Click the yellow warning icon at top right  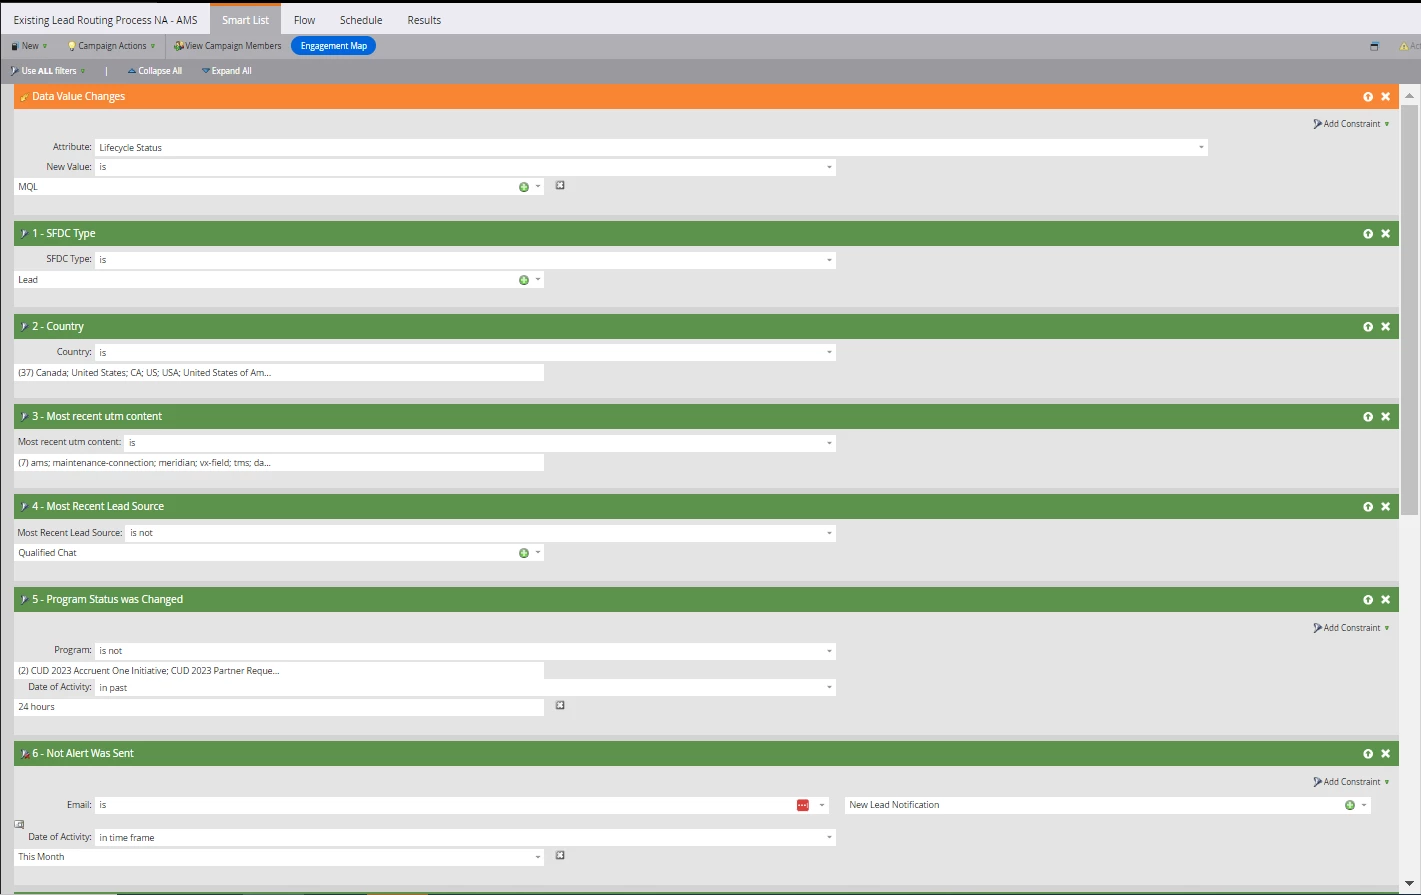1404,46
